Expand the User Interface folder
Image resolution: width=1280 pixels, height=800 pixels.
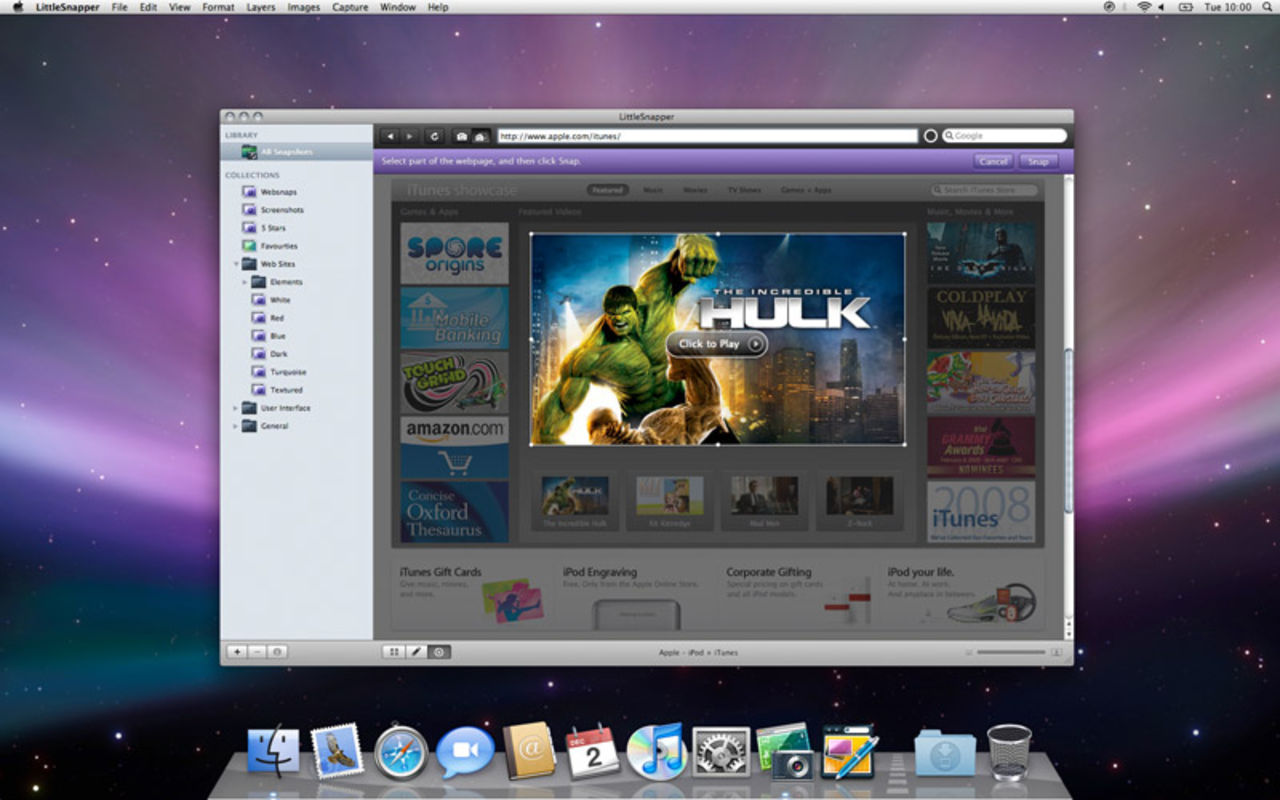point(236,408)
